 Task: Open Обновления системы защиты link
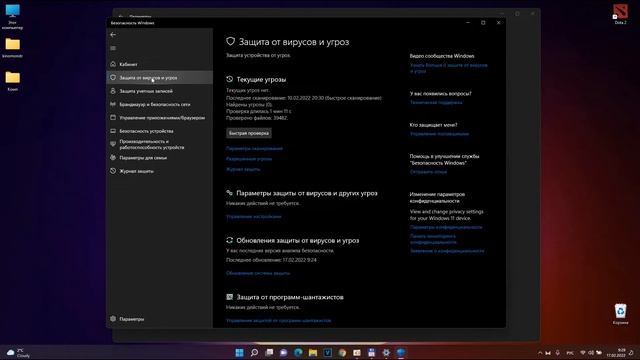258,273
